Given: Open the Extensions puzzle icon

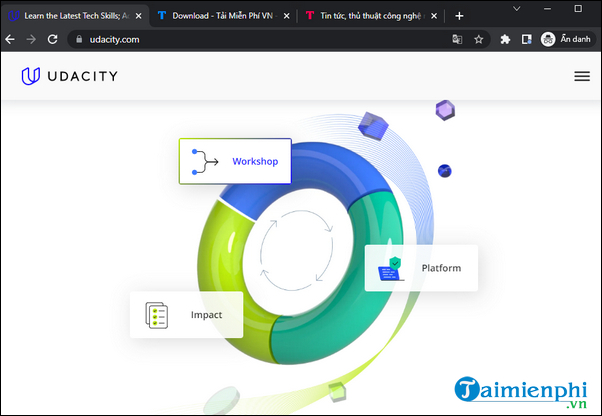Looking at the screenshot, I should point(505,39).
